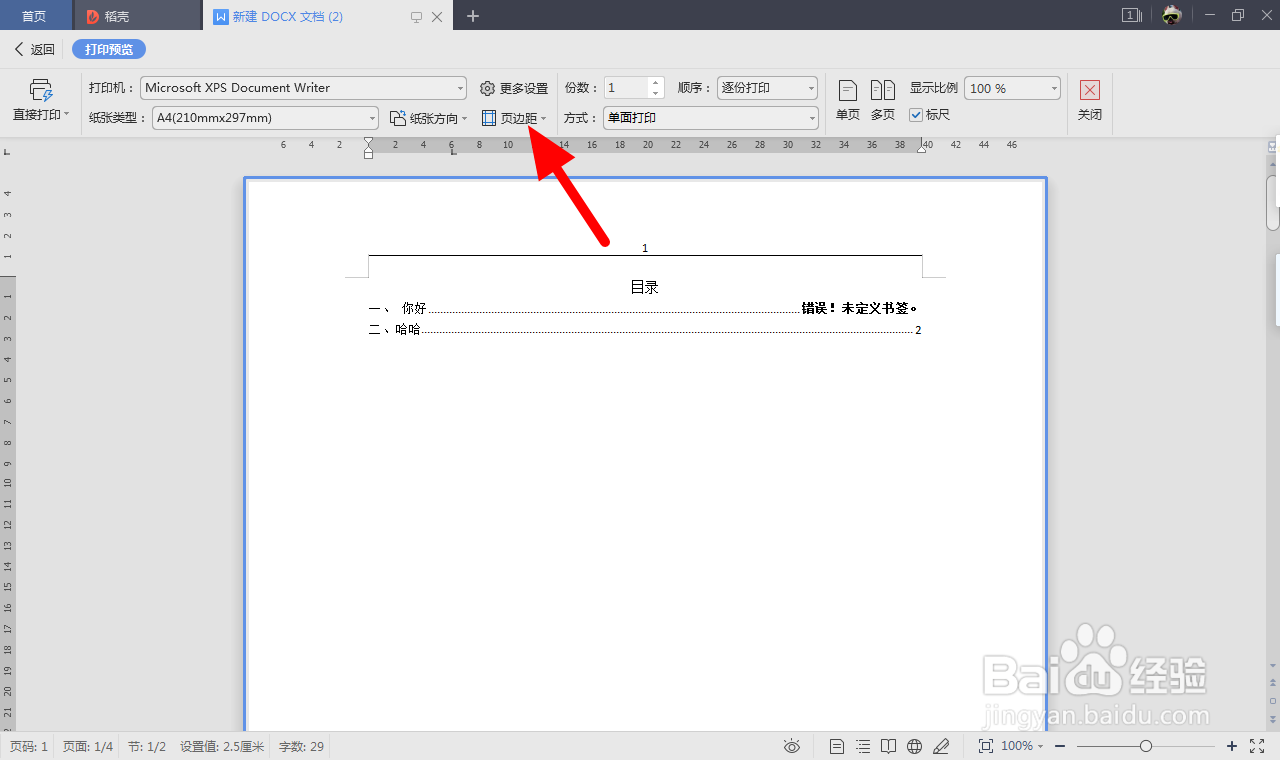Select the 首页 home tab
The height and width of the screenshot is (760, 1280).
(x=36, y=15)
